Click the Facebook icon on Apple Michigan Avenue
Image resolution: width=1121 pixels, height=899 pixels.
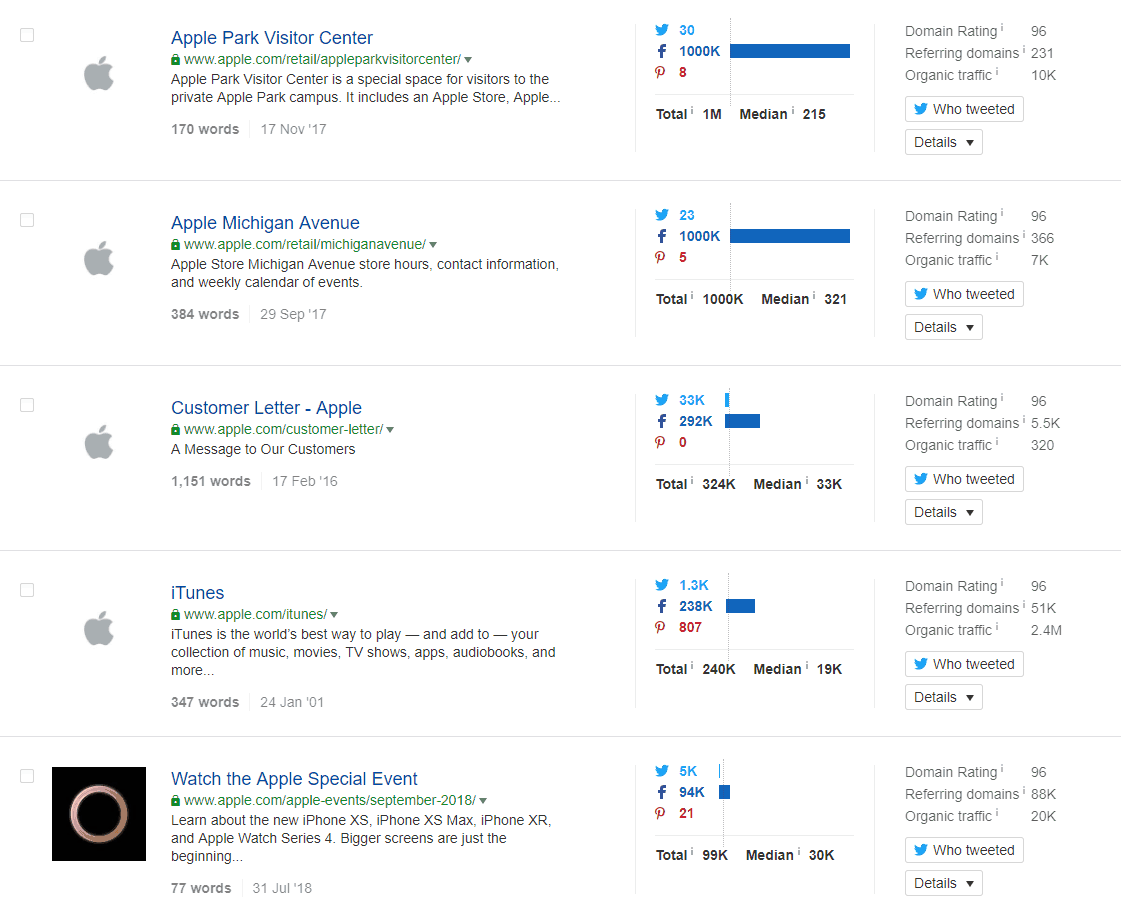(661, 236)
